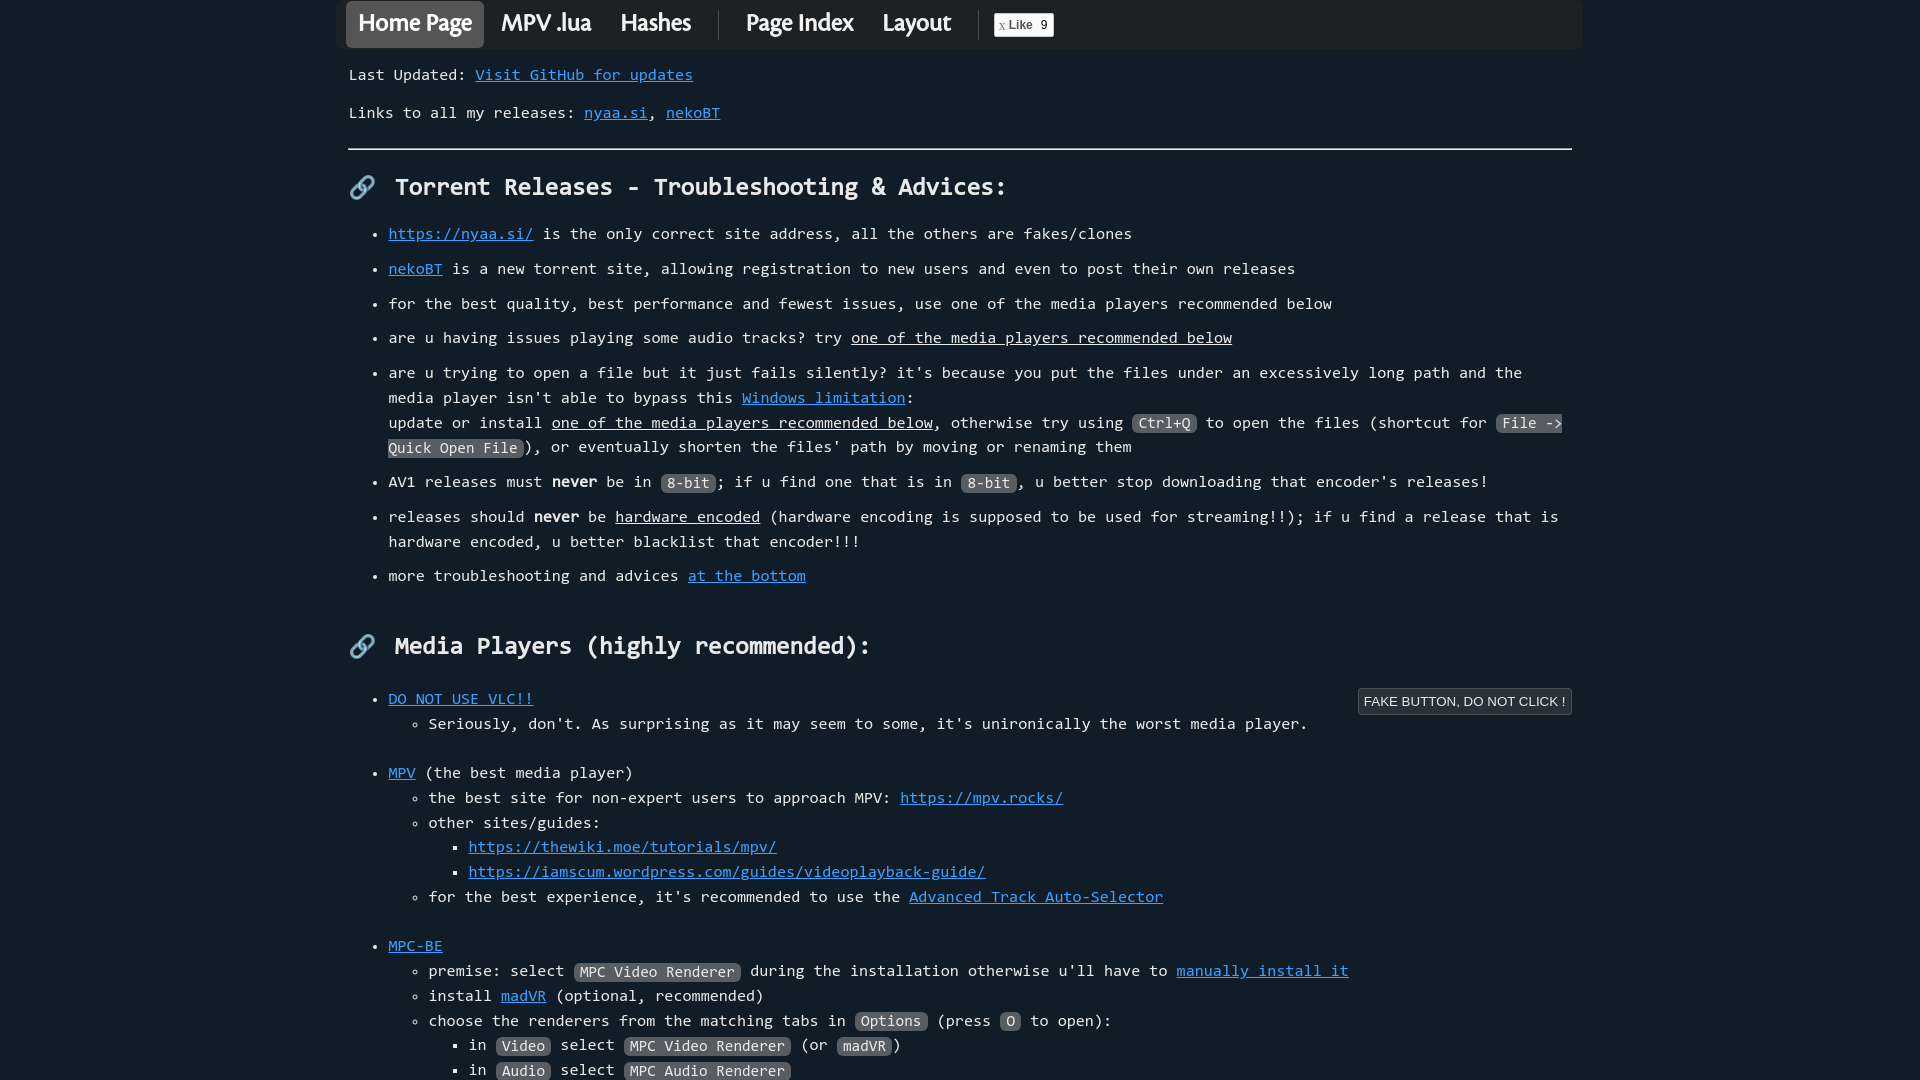1920x1080 pixels.
Task: Click the MPC Audio Renderer code label
Action: 707,1071
